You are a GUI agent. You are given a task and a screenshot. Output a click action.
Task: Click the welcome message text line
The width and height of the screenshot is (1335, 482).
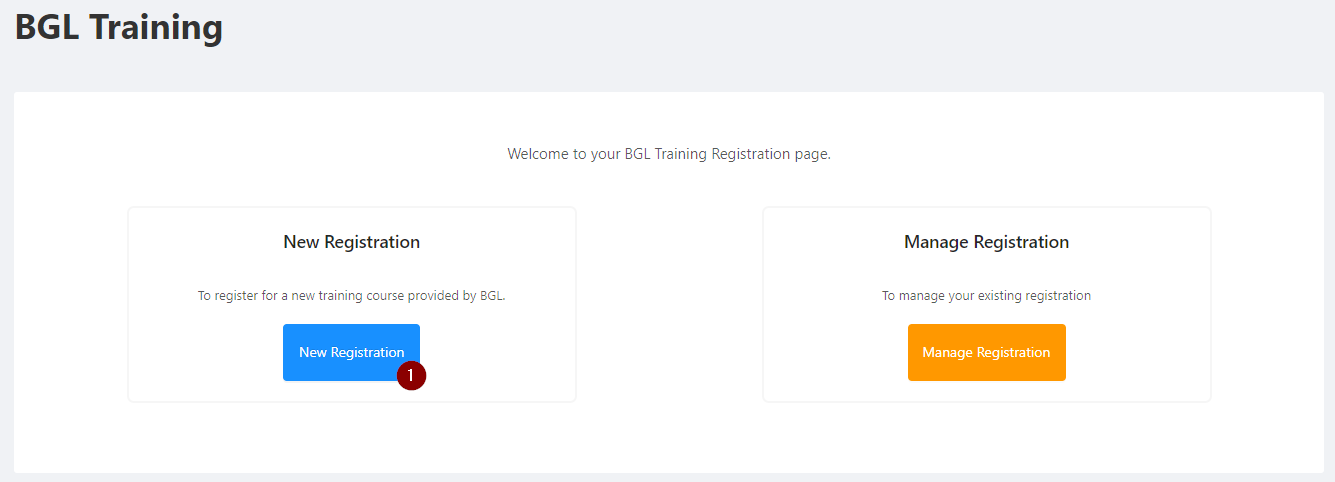[x=669, y=154]
